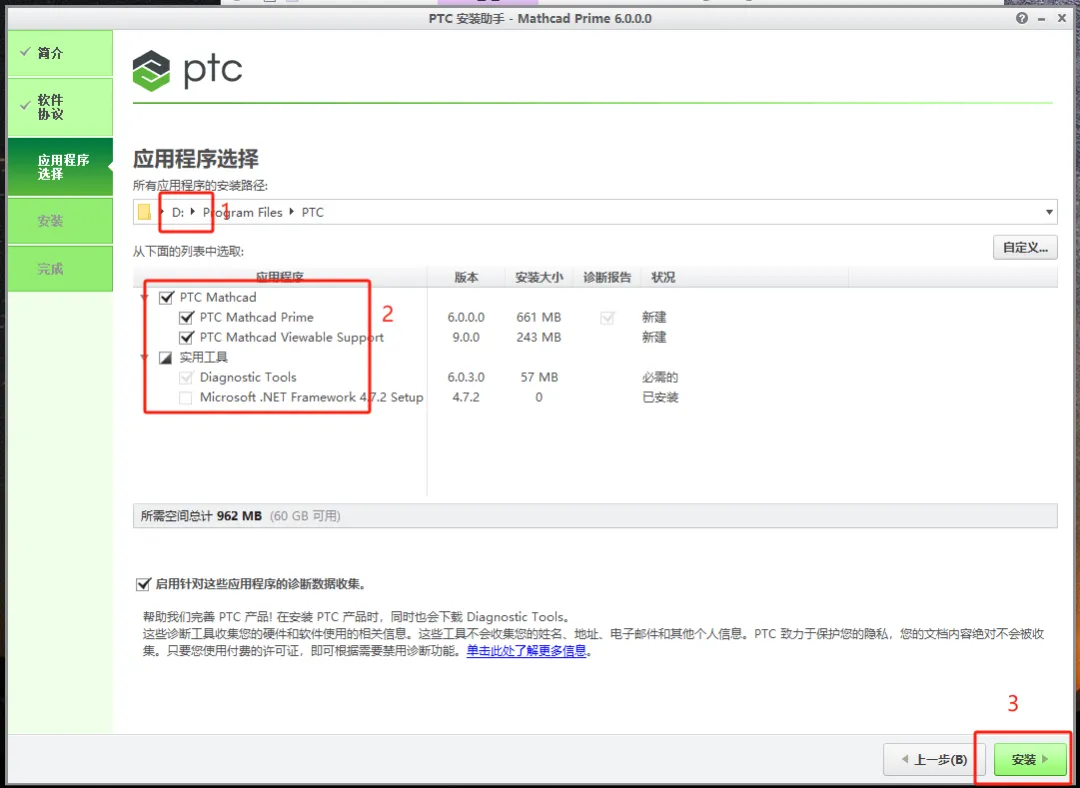Toggle the PTC Mathcad group checkbox
The height and width of the screenshot is (788, 1080).
tap(166, 298)
